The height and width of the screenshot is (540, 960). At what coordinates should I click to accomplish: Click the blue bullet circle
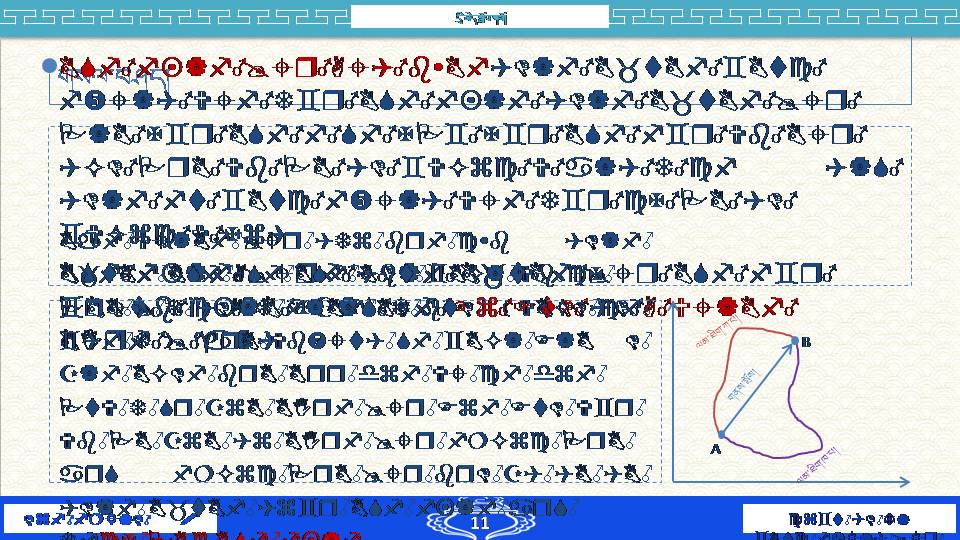48,66
